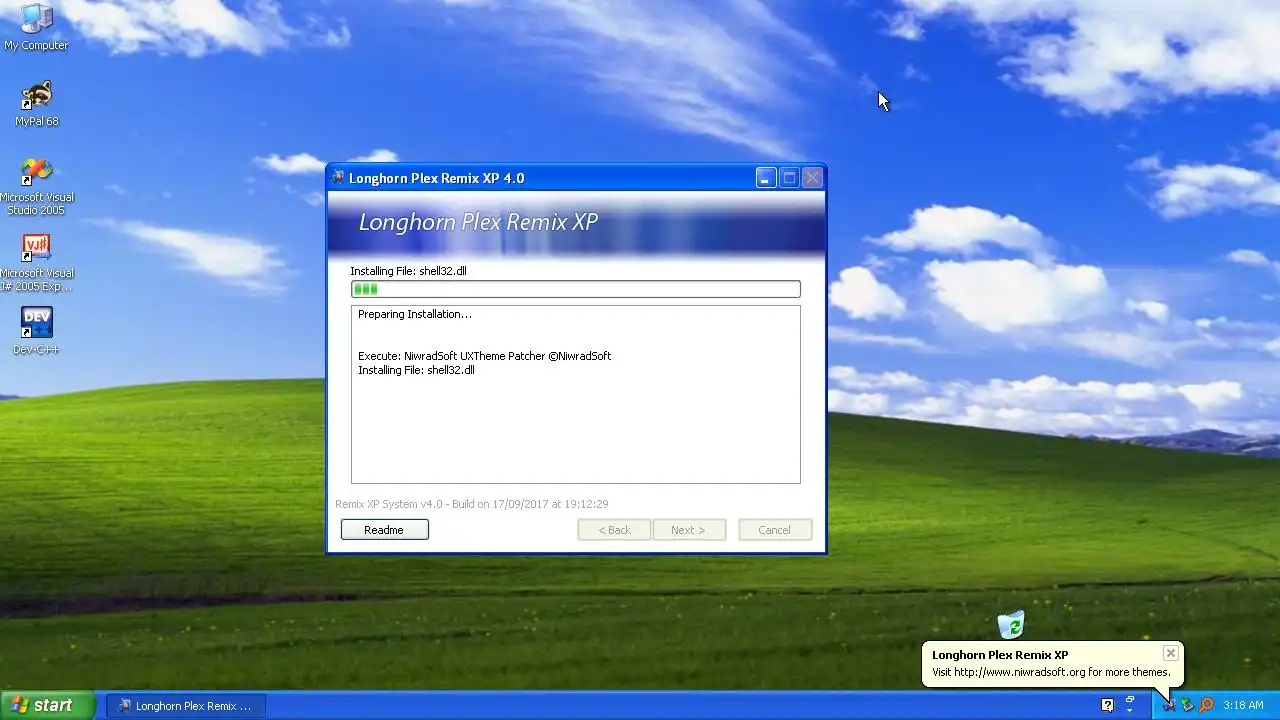Click the 'Remix XP System v4.0' build text

(x=472, y=504)
